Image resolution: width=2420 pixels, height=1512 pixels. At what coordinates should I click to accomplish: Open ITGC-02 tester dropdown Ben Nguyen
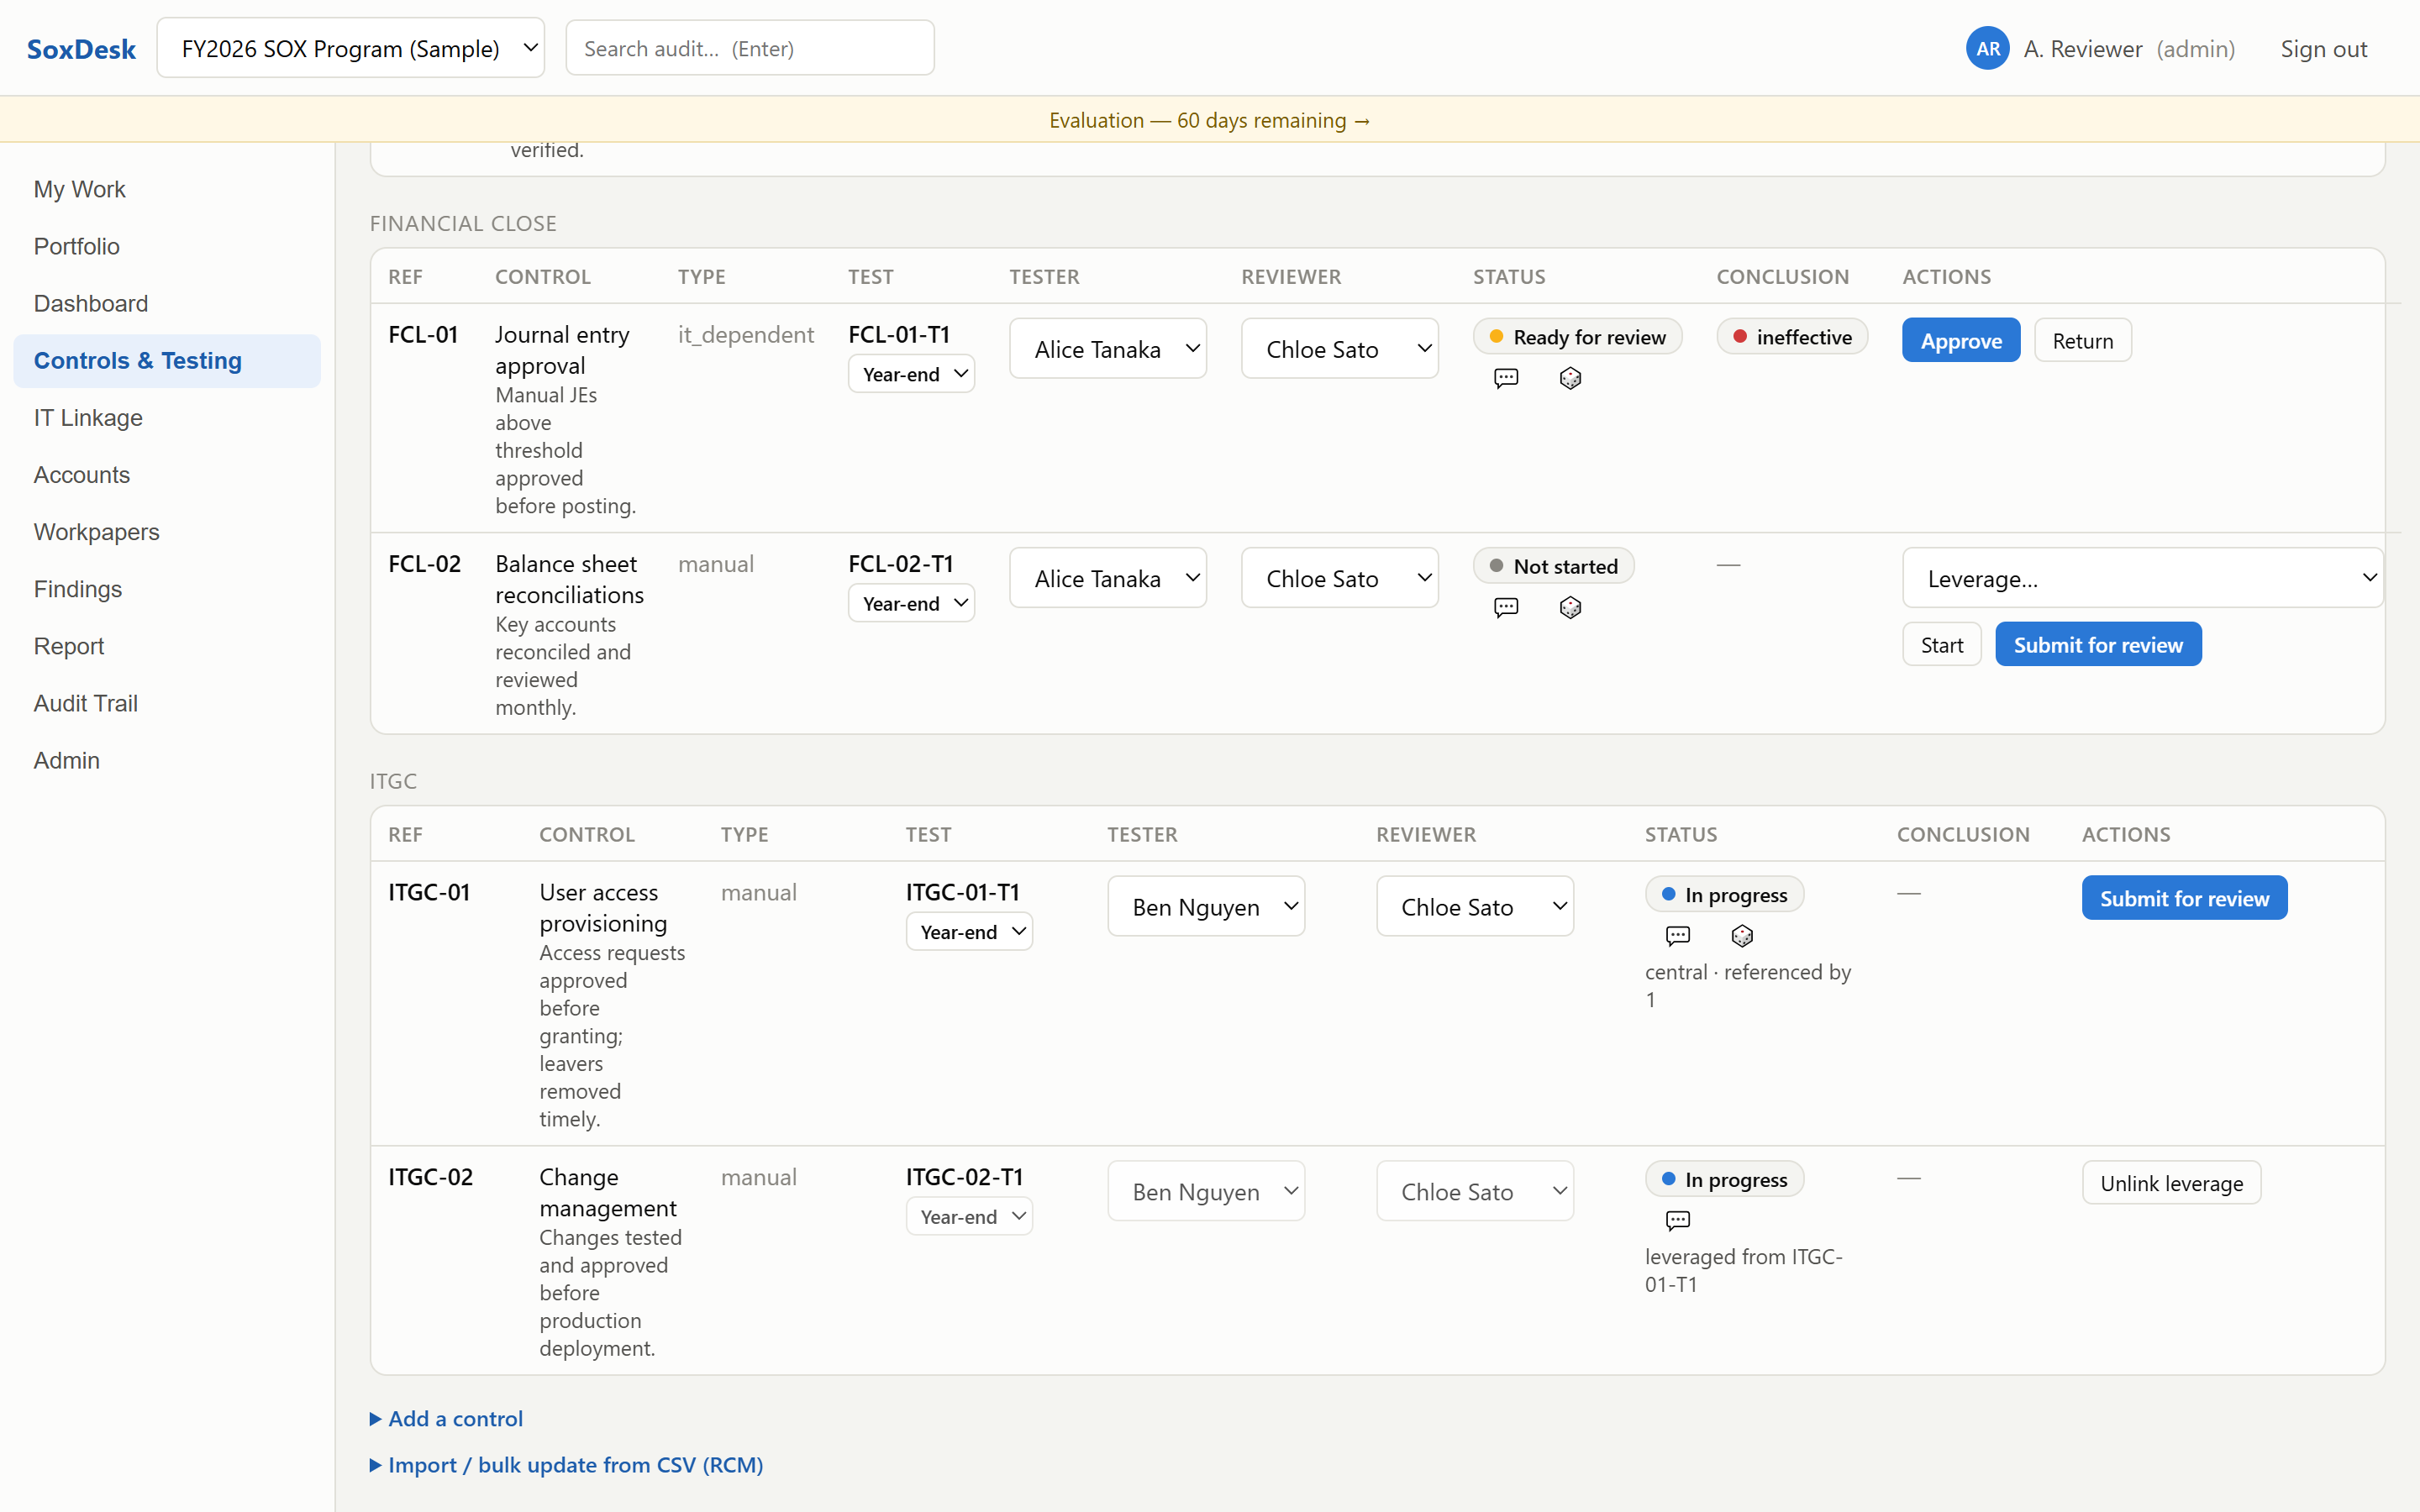click(x=1206, y=1192)
